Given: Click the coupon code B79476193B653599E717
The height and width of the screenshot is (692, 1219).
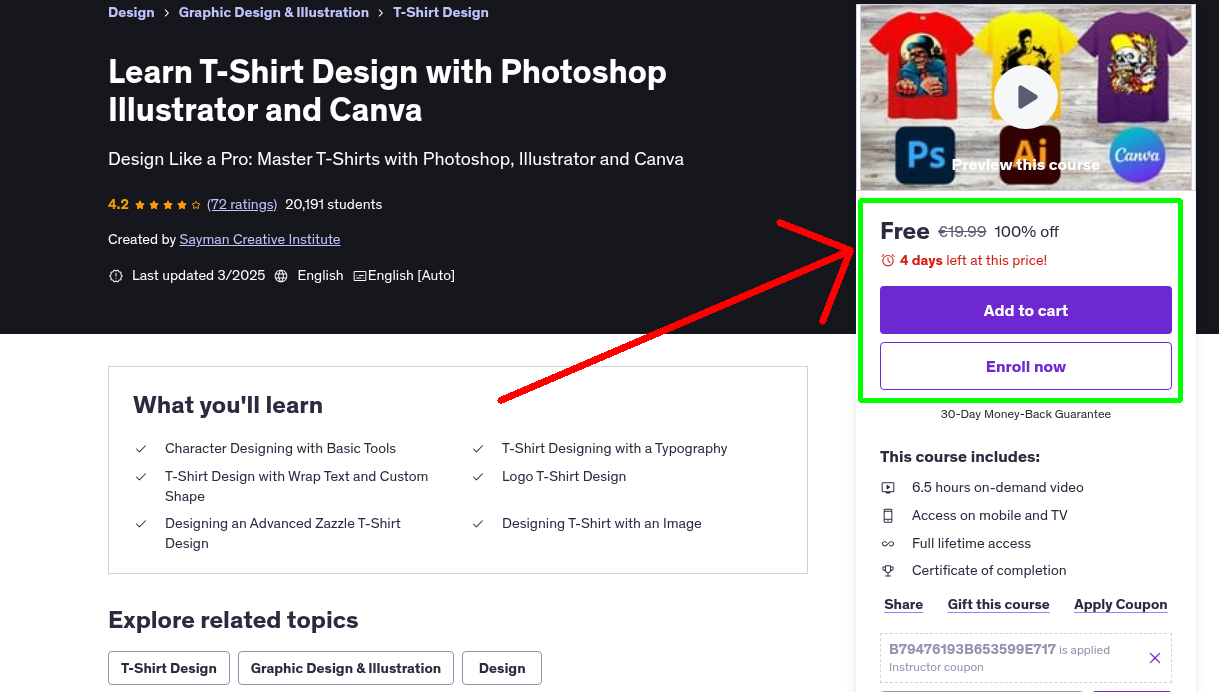Looking at the screenshot, I should point(972,649).
